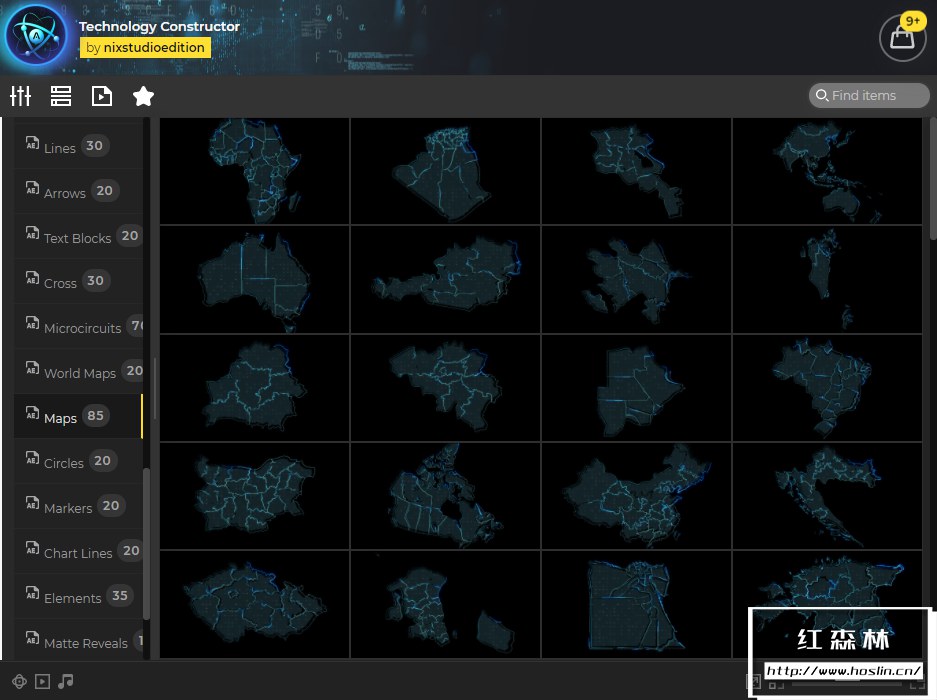Open the shopping bag cart icon
Screen dimensions: 937x700
click(x=902, y=38)
